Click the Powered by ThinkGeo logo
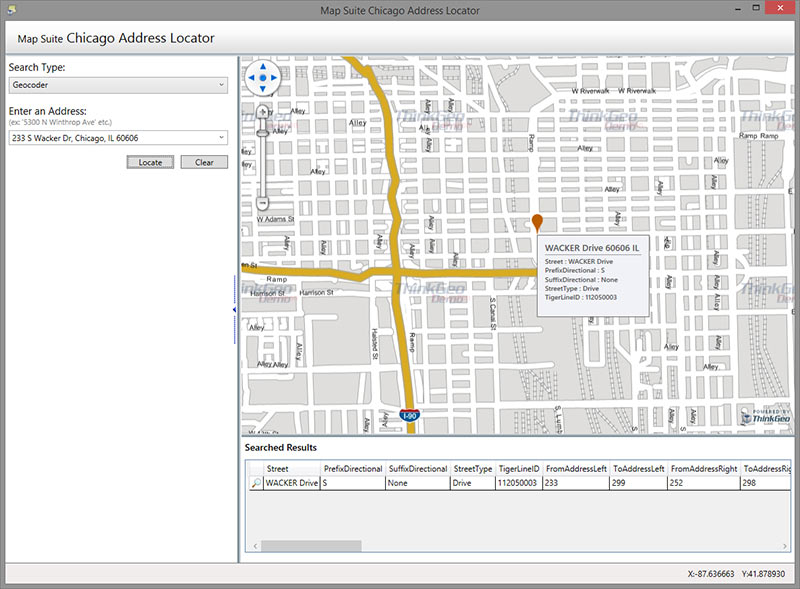Screen dimensions: 800x589 pyautogui.click(x=766, y=416)
